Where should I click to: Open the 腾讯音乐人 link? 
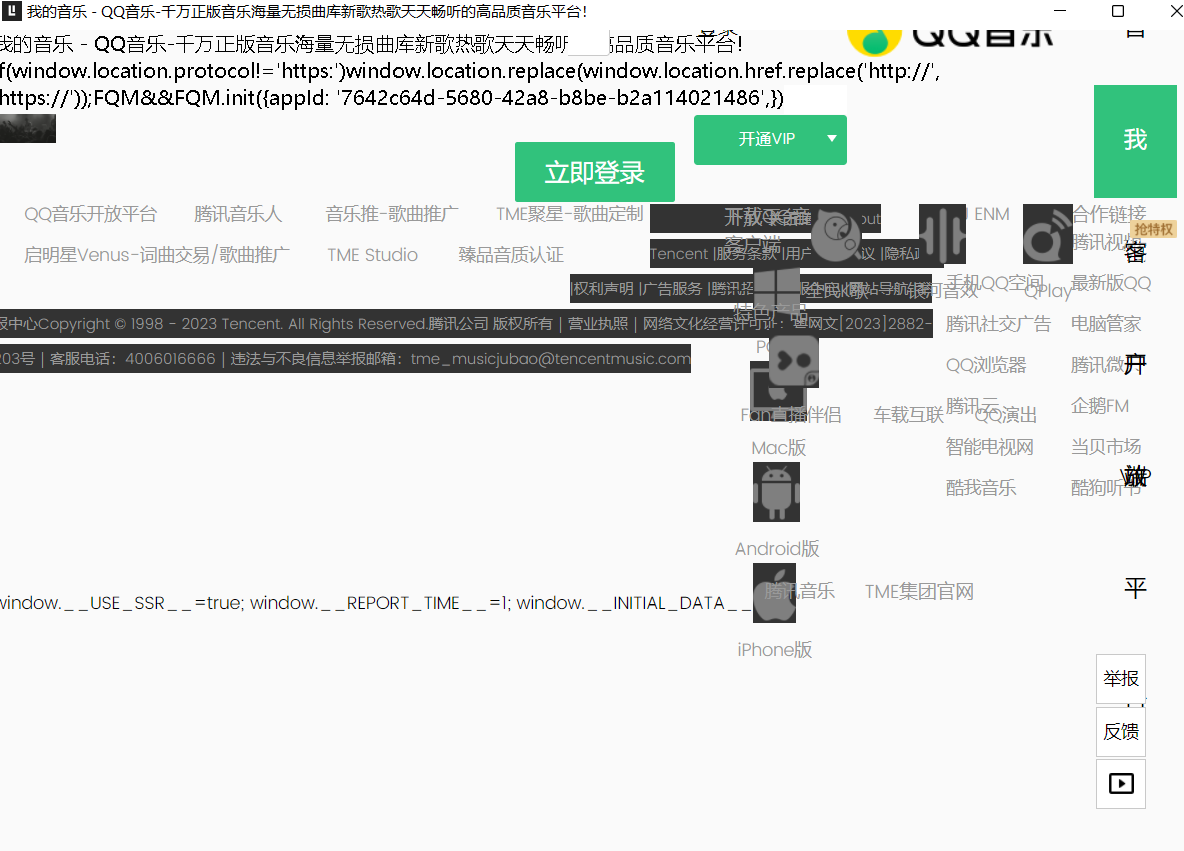click(238, 214)
